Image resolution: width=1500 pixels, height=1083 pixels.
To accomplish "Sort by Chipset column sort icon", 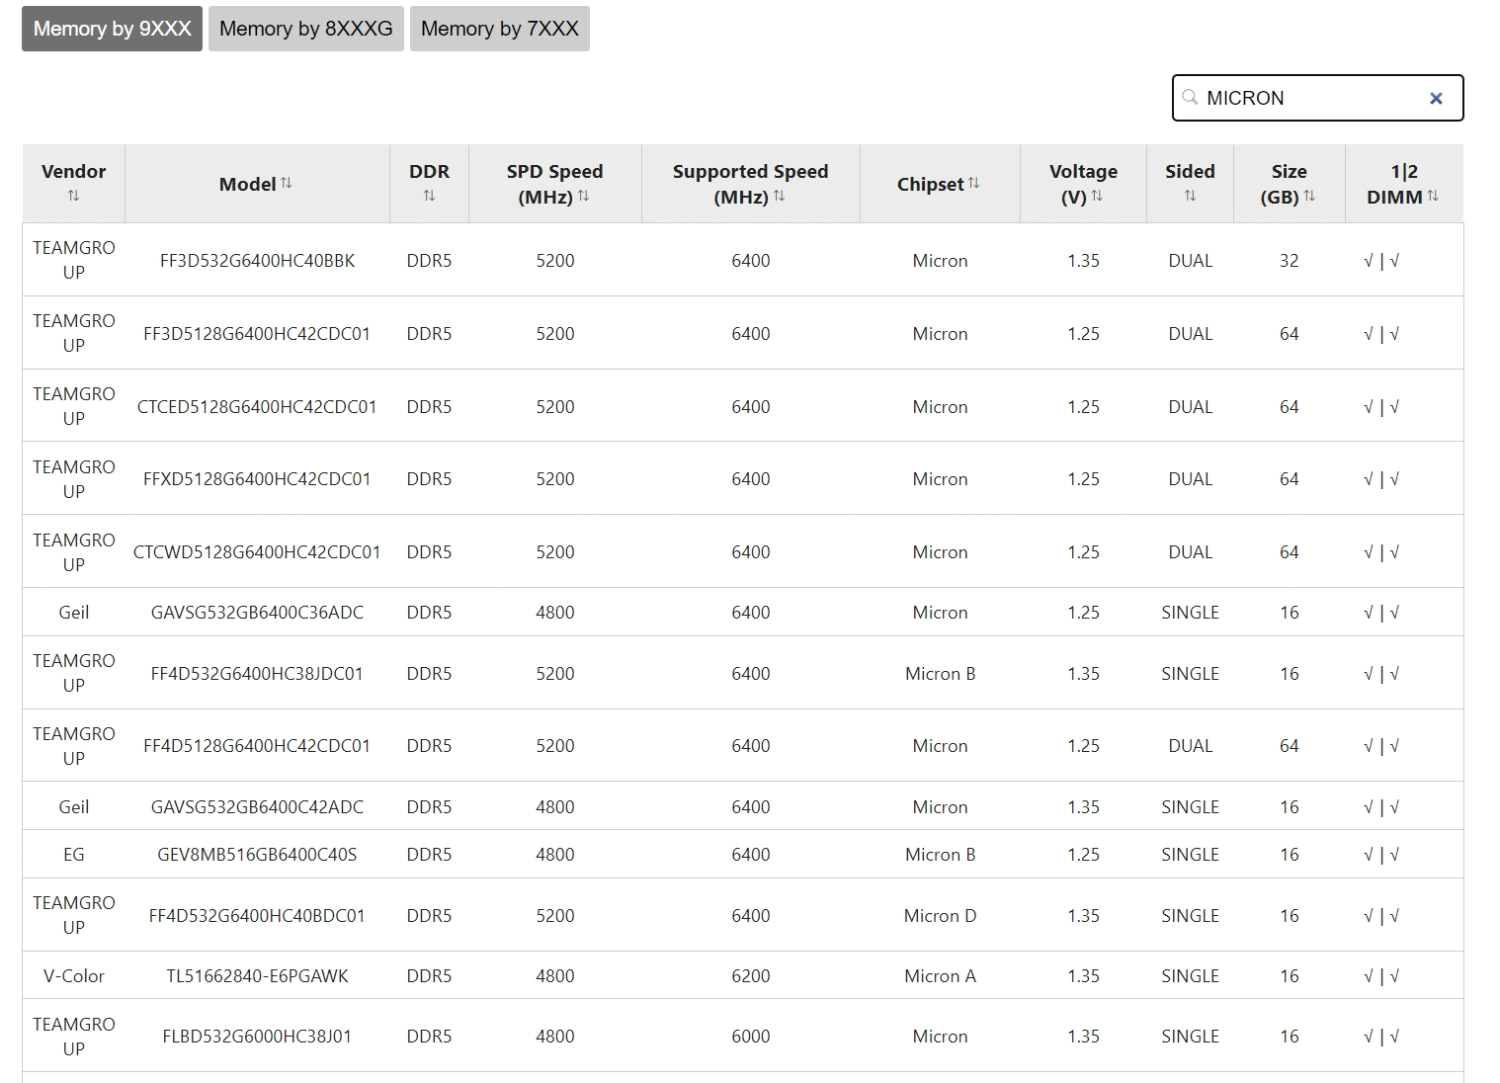I will [974, 183].
